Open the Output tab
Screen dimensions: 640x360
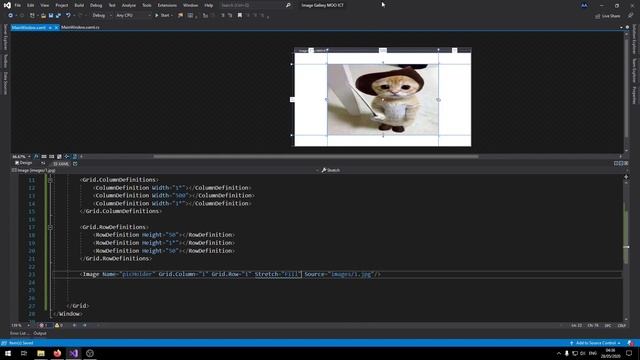click(40, 333)
